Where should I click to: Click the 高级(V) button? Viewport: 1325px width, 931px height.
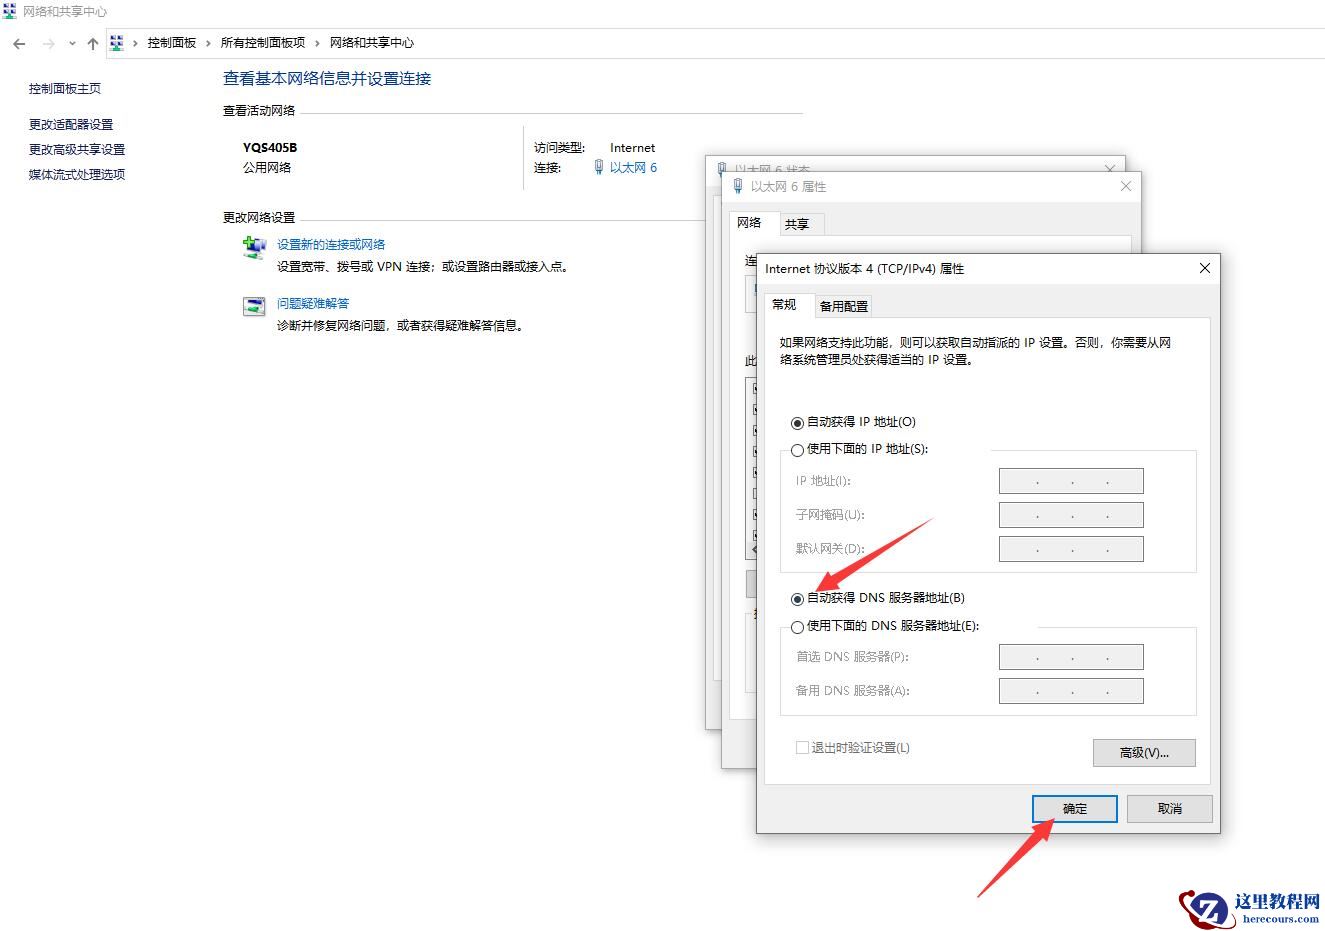point(1144,752)
